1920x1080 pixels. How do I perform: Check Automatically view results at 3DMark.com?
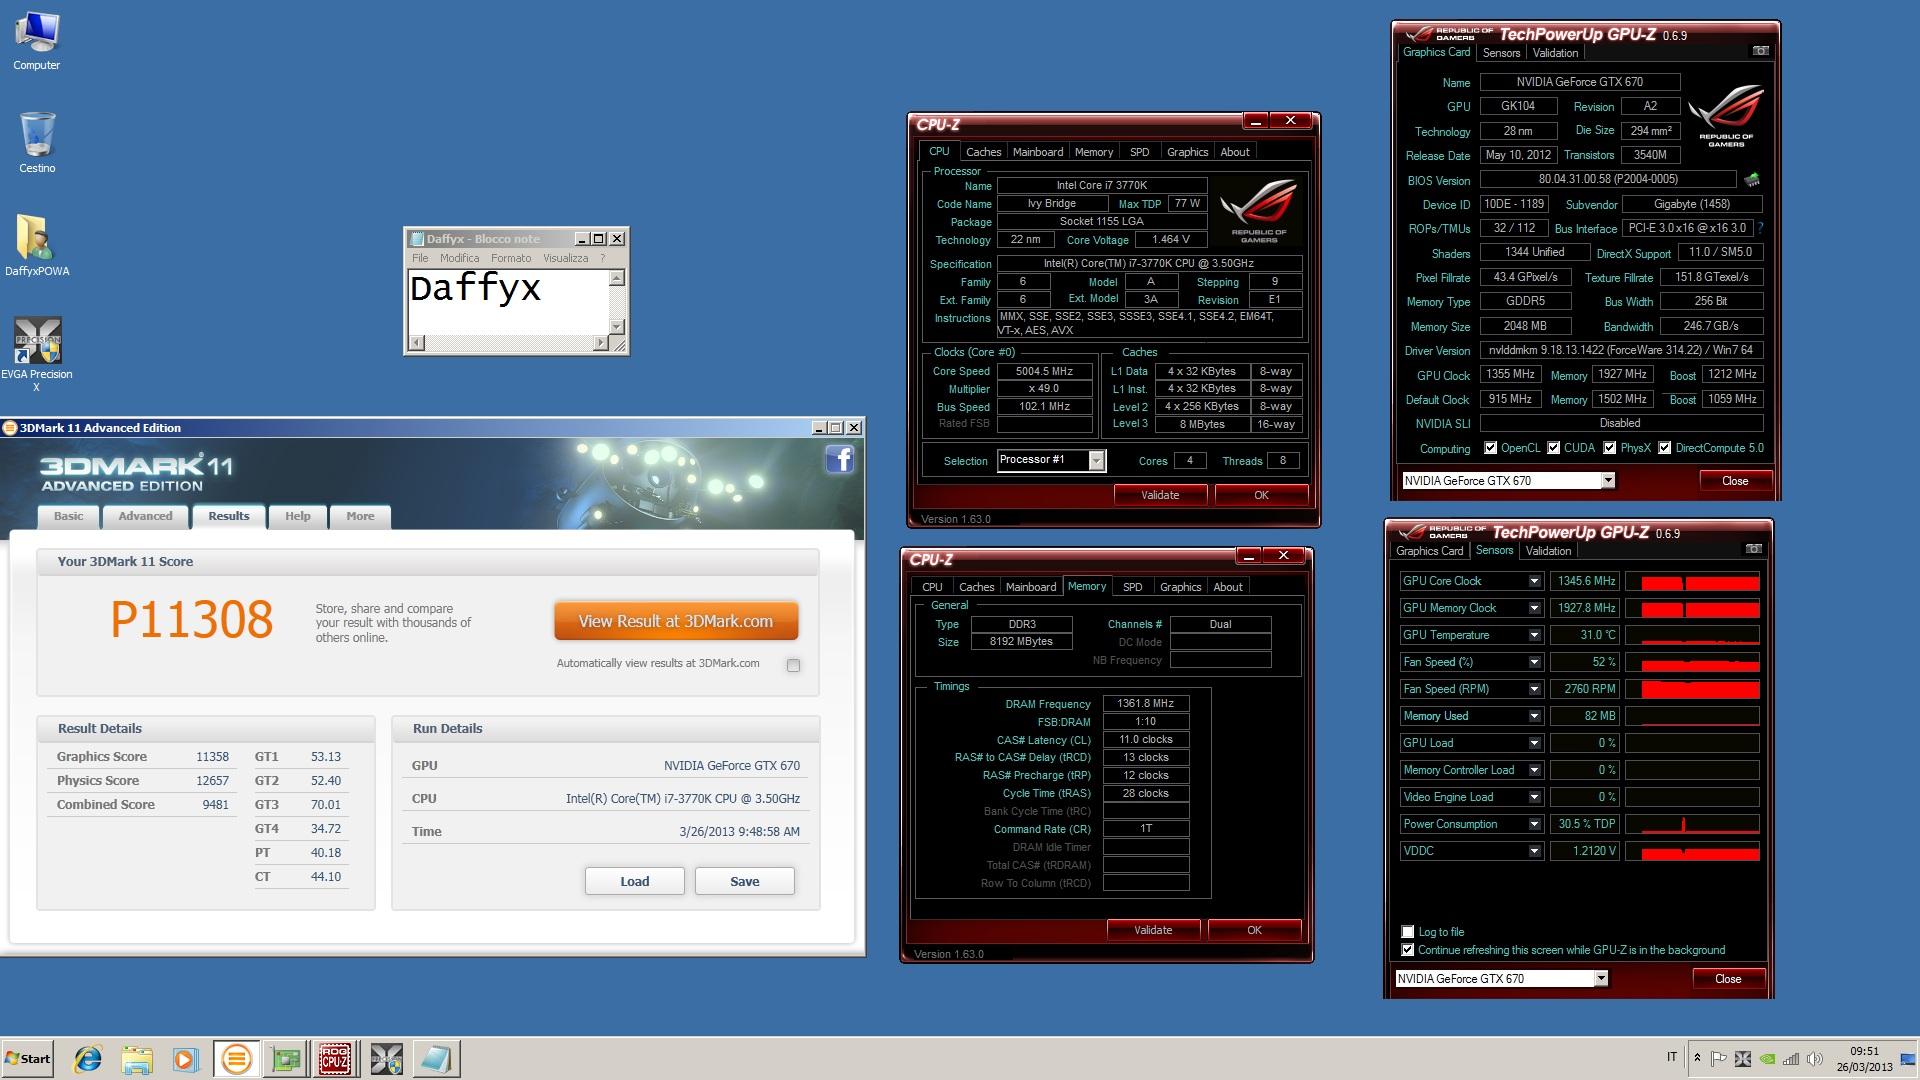tap(793, 665)
